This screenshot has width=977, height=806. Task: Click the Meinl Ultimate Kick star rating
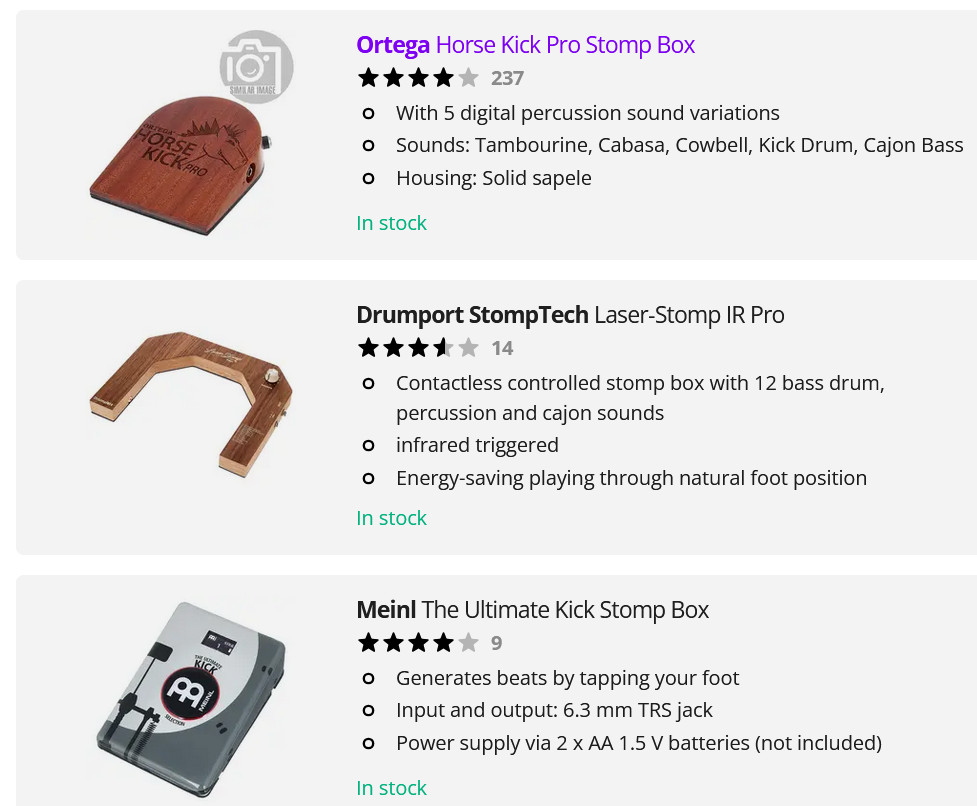click(418, 643)
